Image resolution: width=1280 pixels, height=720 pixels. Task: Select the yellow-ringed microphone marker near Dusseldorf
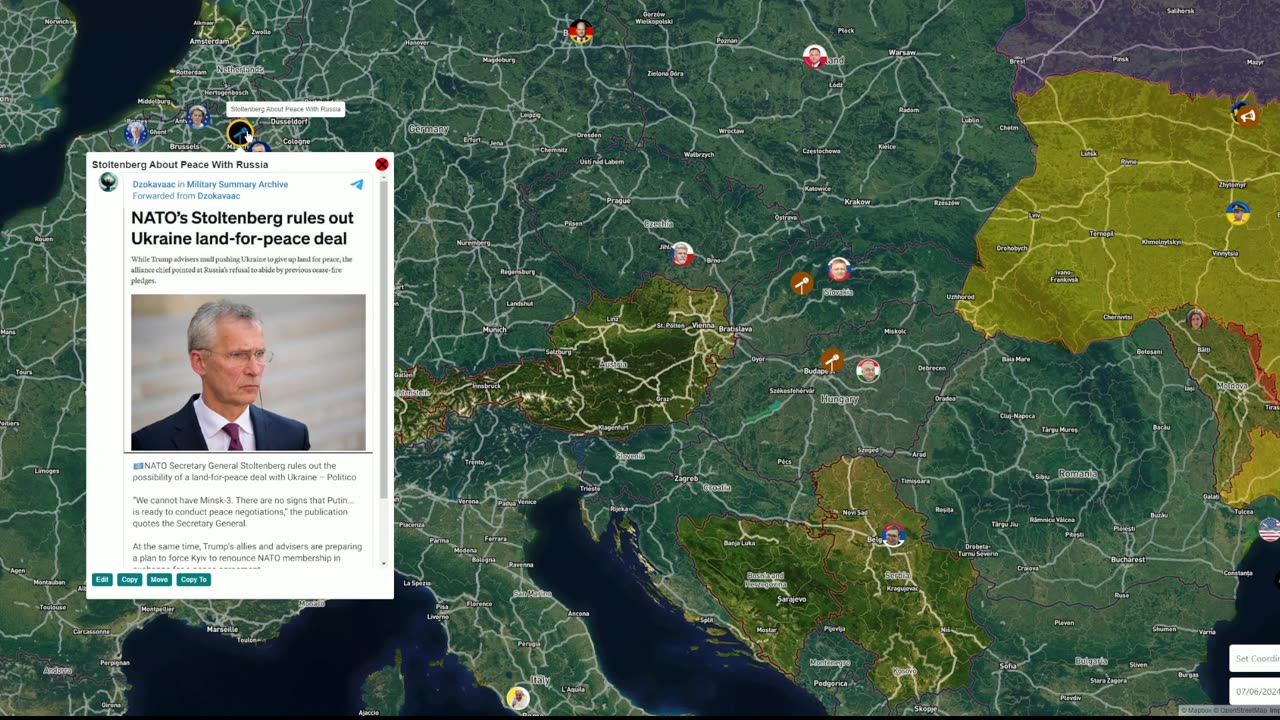[240, 132]
